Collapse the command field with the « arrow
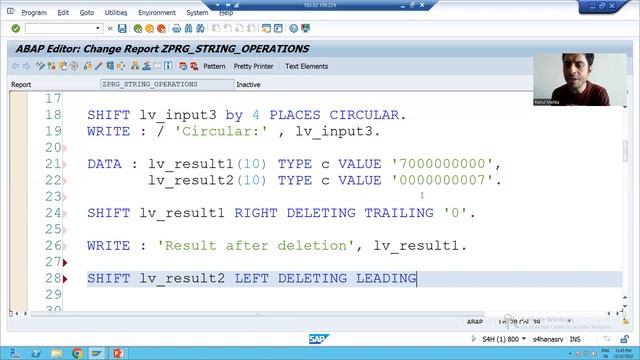The image size is (640, 360). pyautogui.click(x=110, y=28)
